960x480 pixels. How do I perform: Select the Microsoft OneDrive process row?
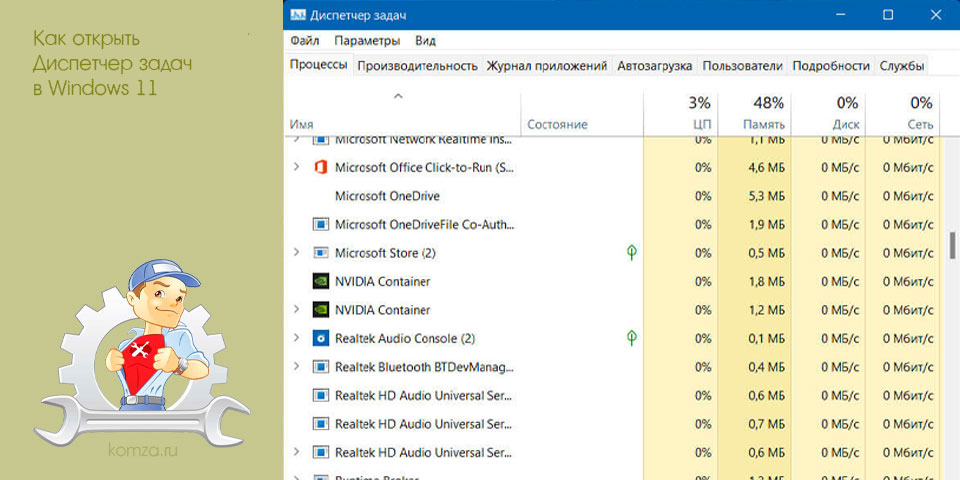[612, 196]
